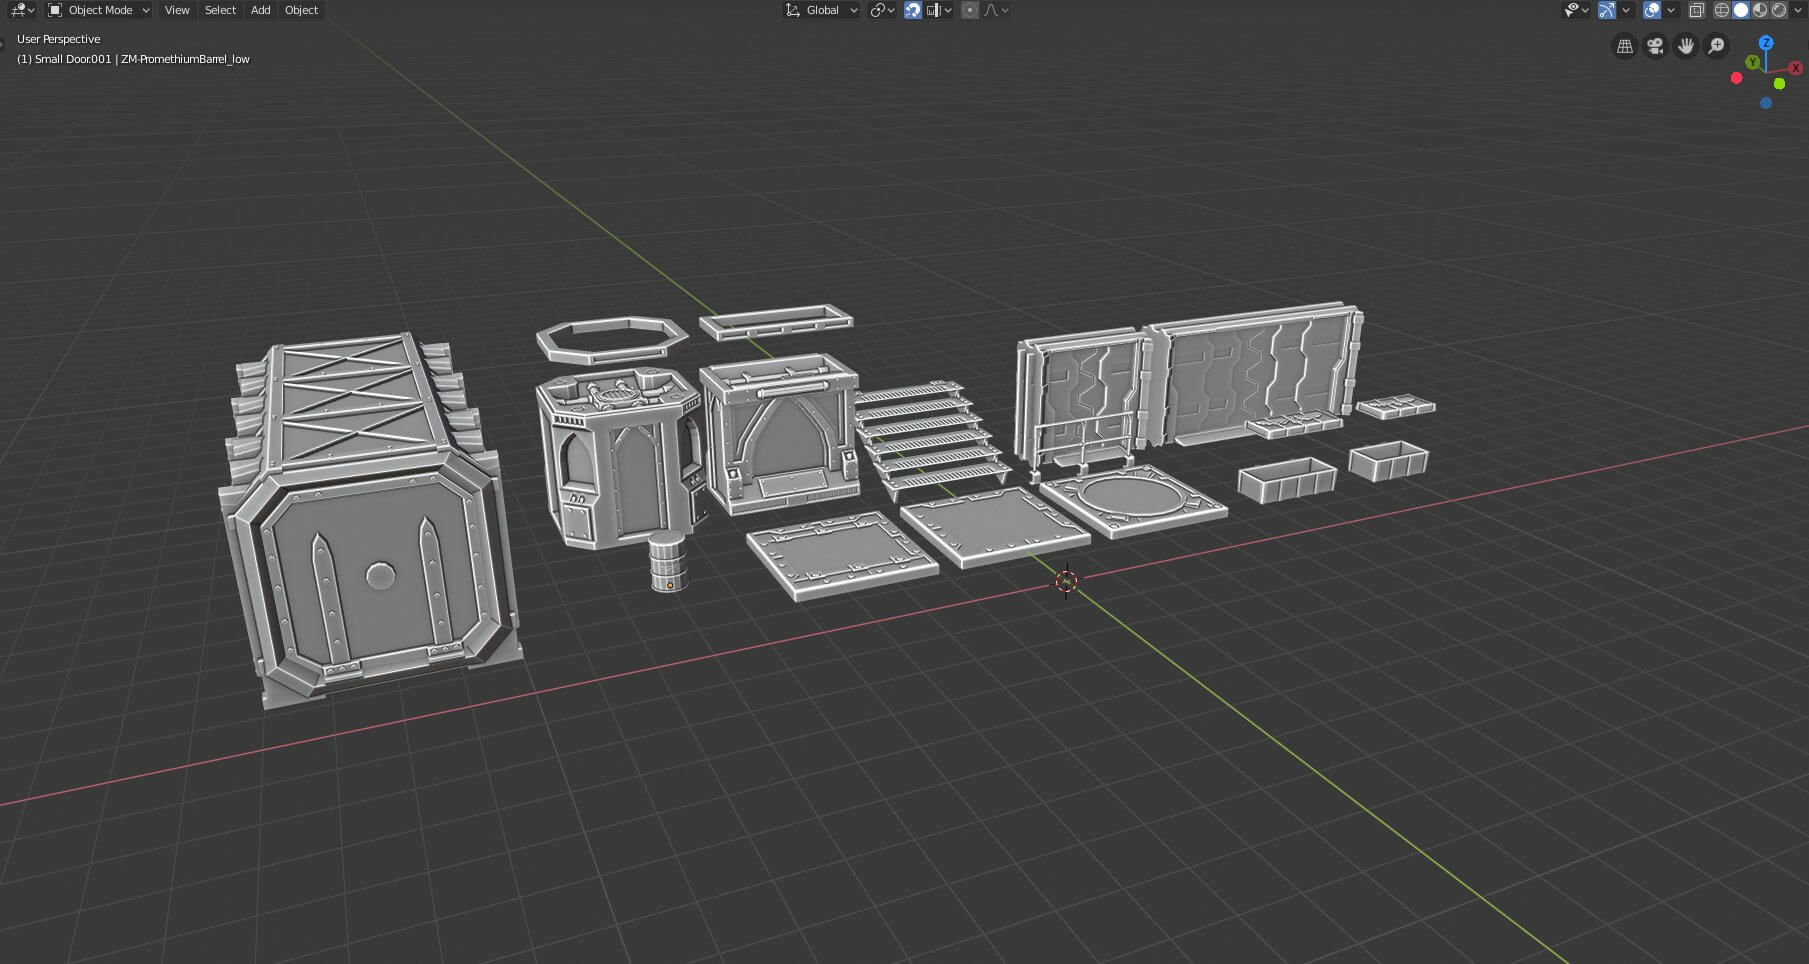Click the 3D cursor at origin

pyautogui.click(x=1067, y=580)
